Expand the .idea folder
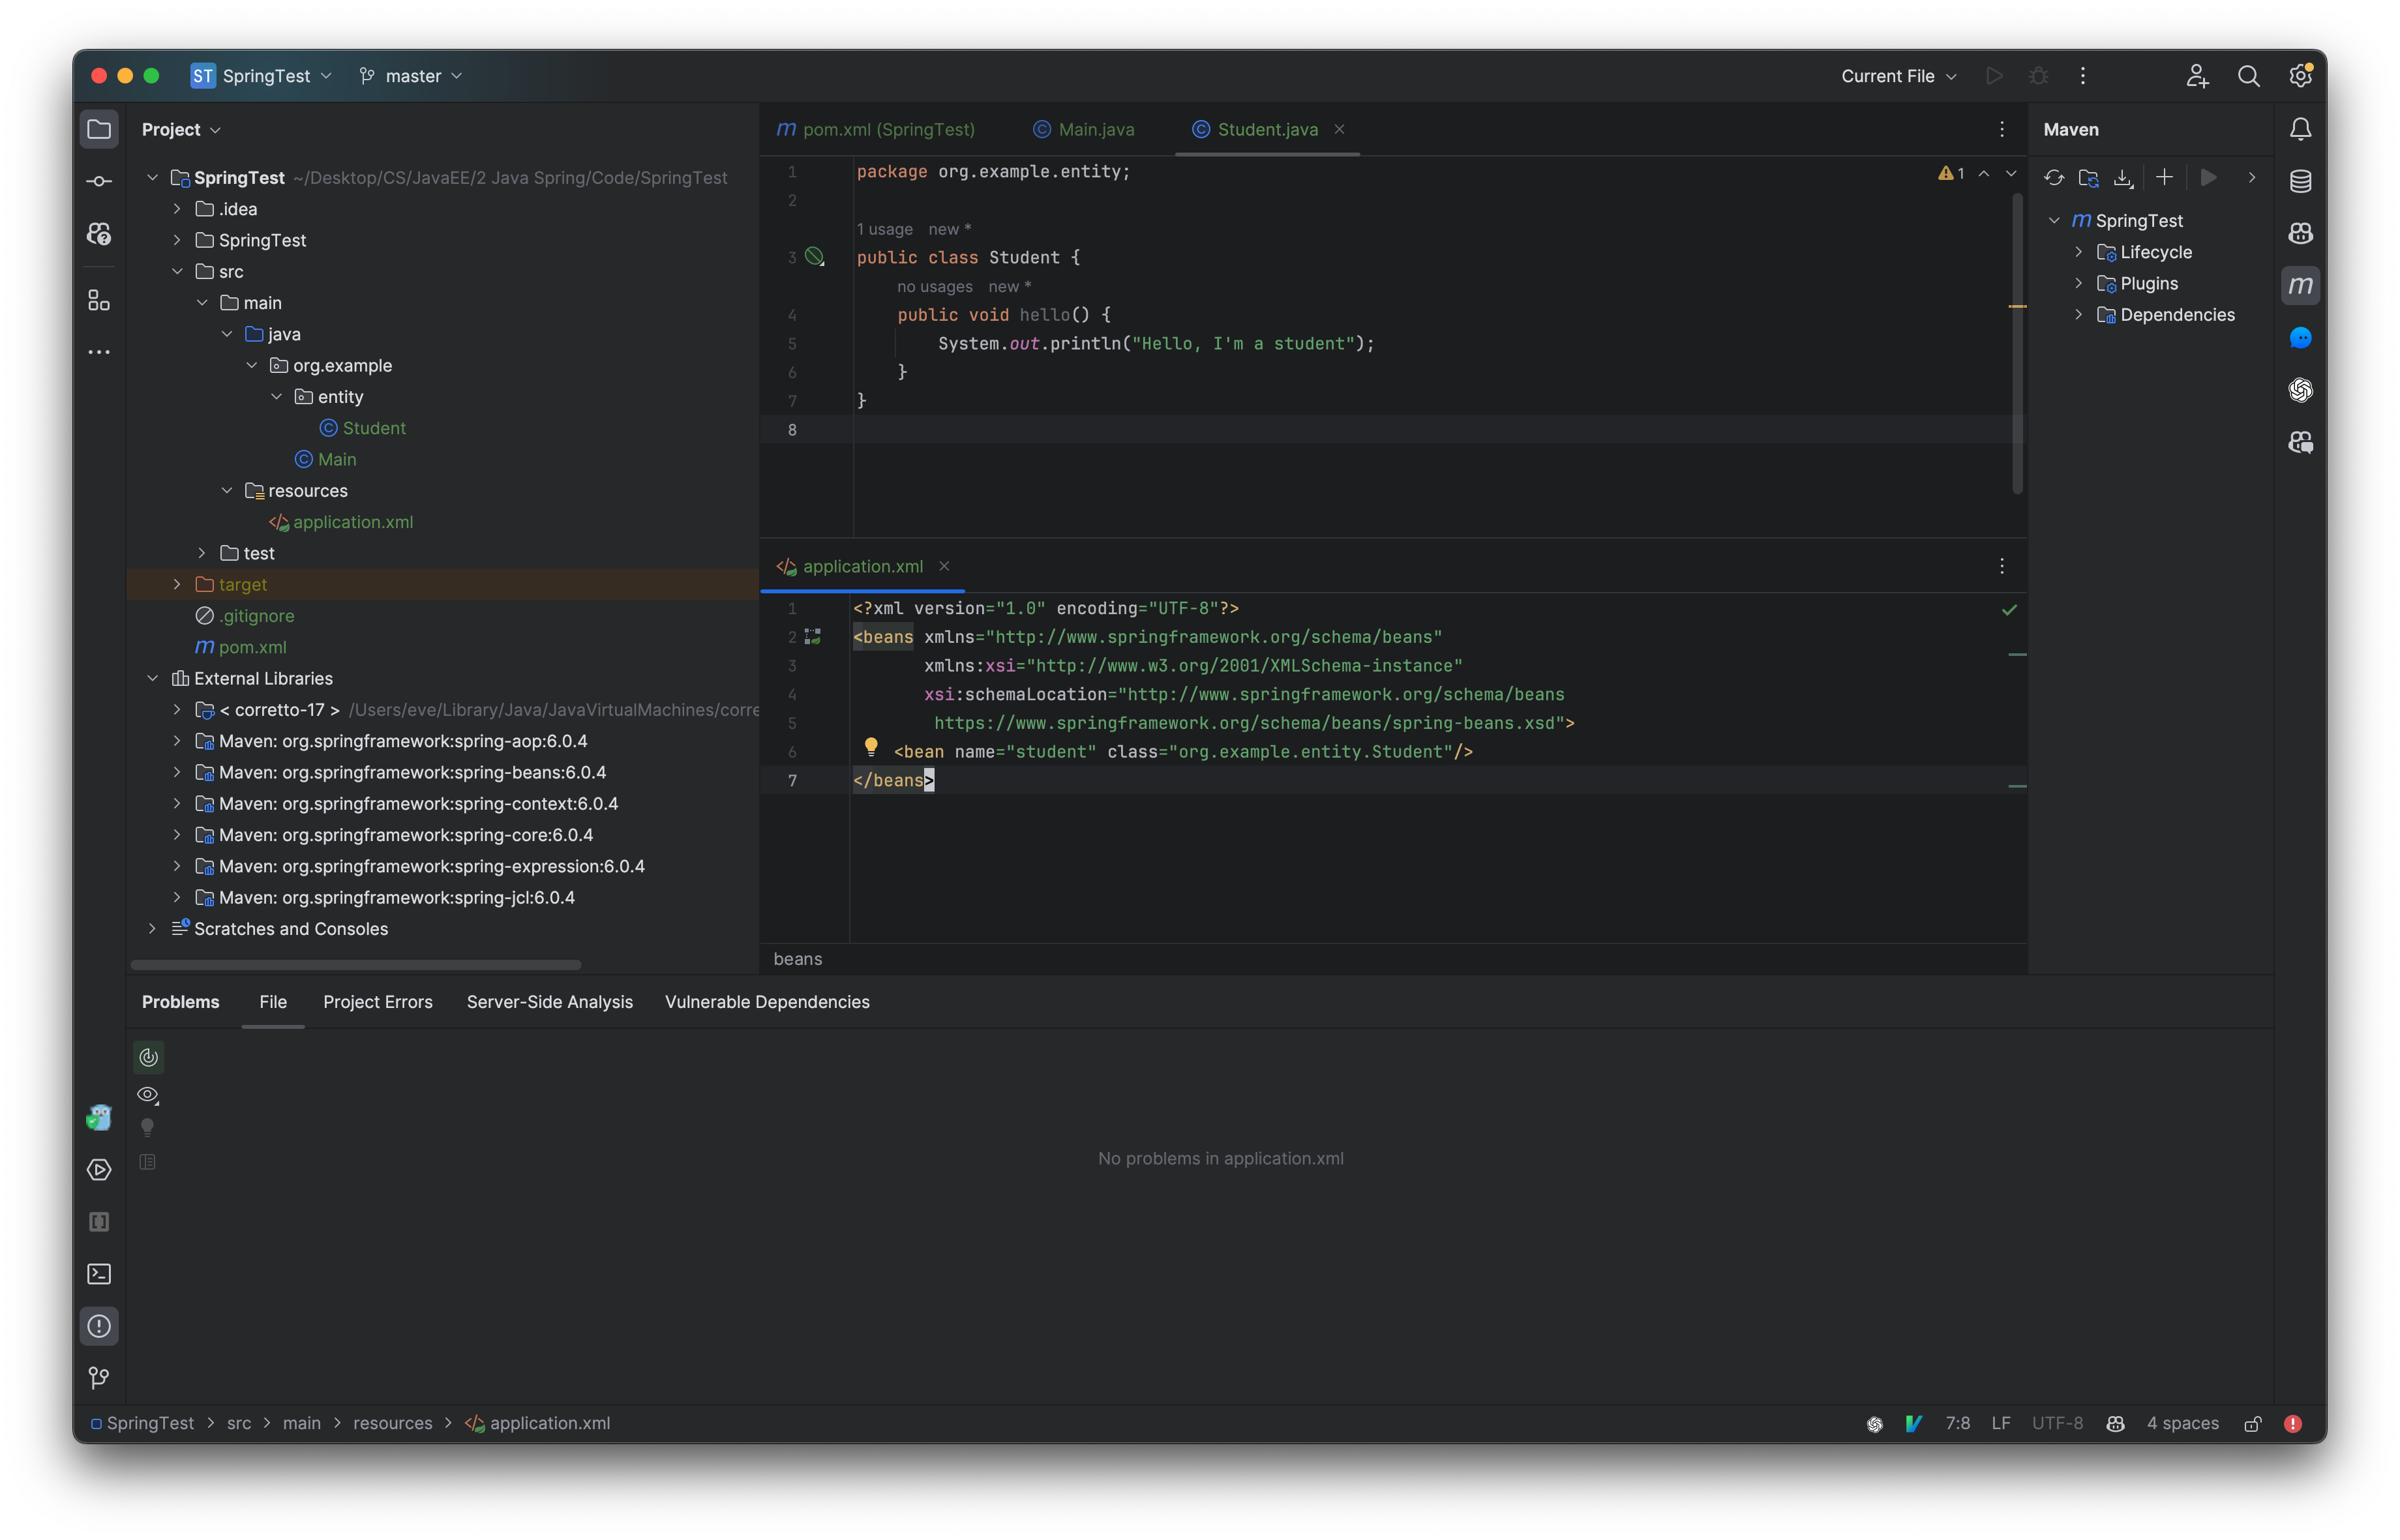Screen dimensions: 2400x1540 [x=177, y=209]
